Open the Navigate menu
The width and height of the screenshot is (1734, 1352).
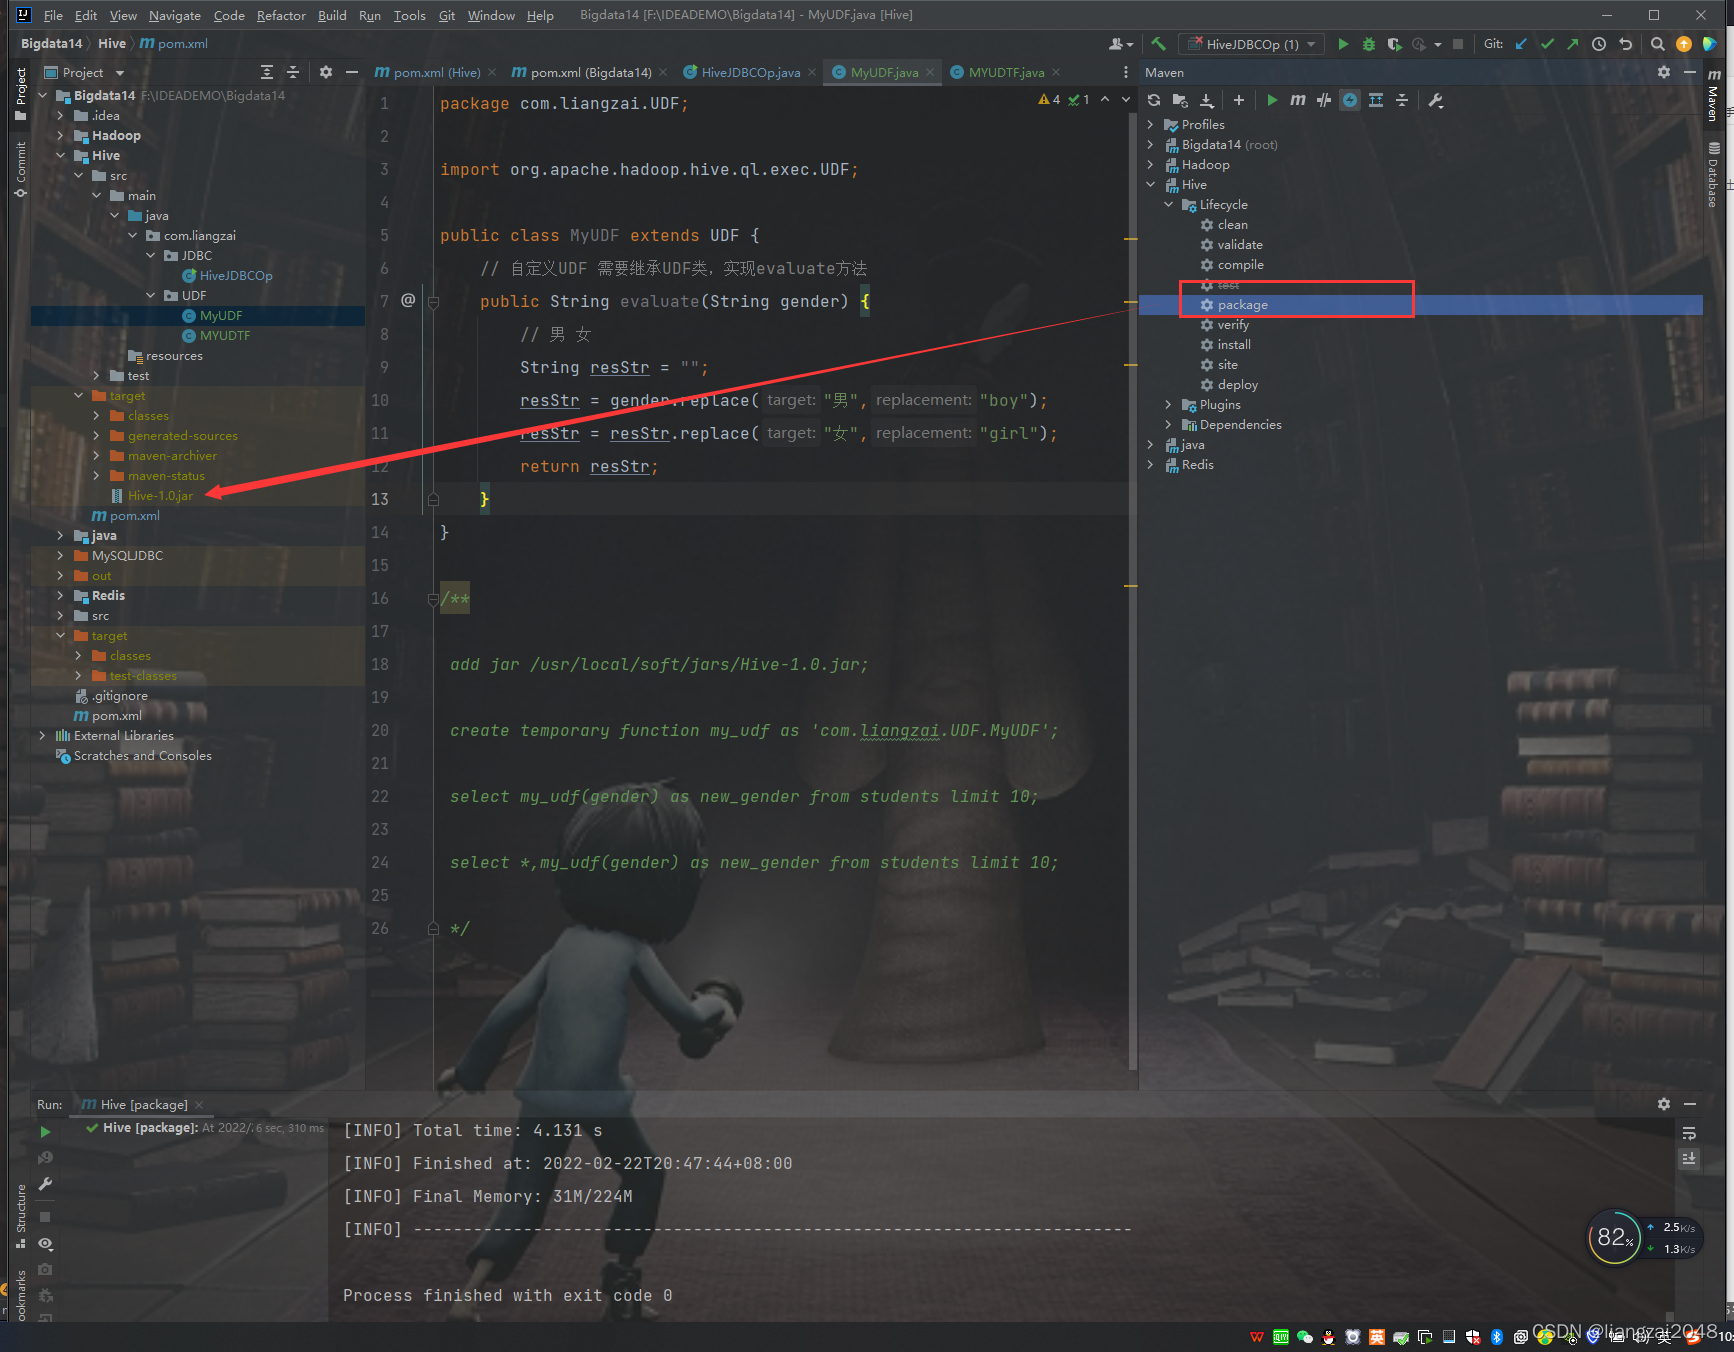175,15
